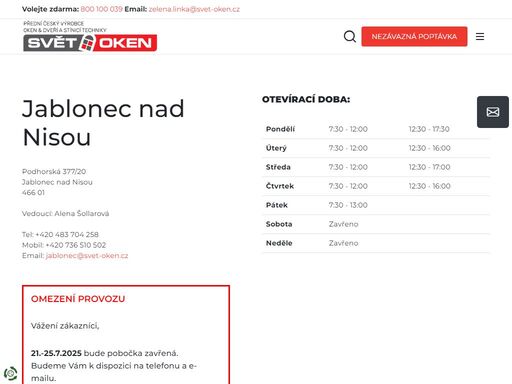Call the free number 800 100 039
The image size is (512, 384).
click(101, 9)
